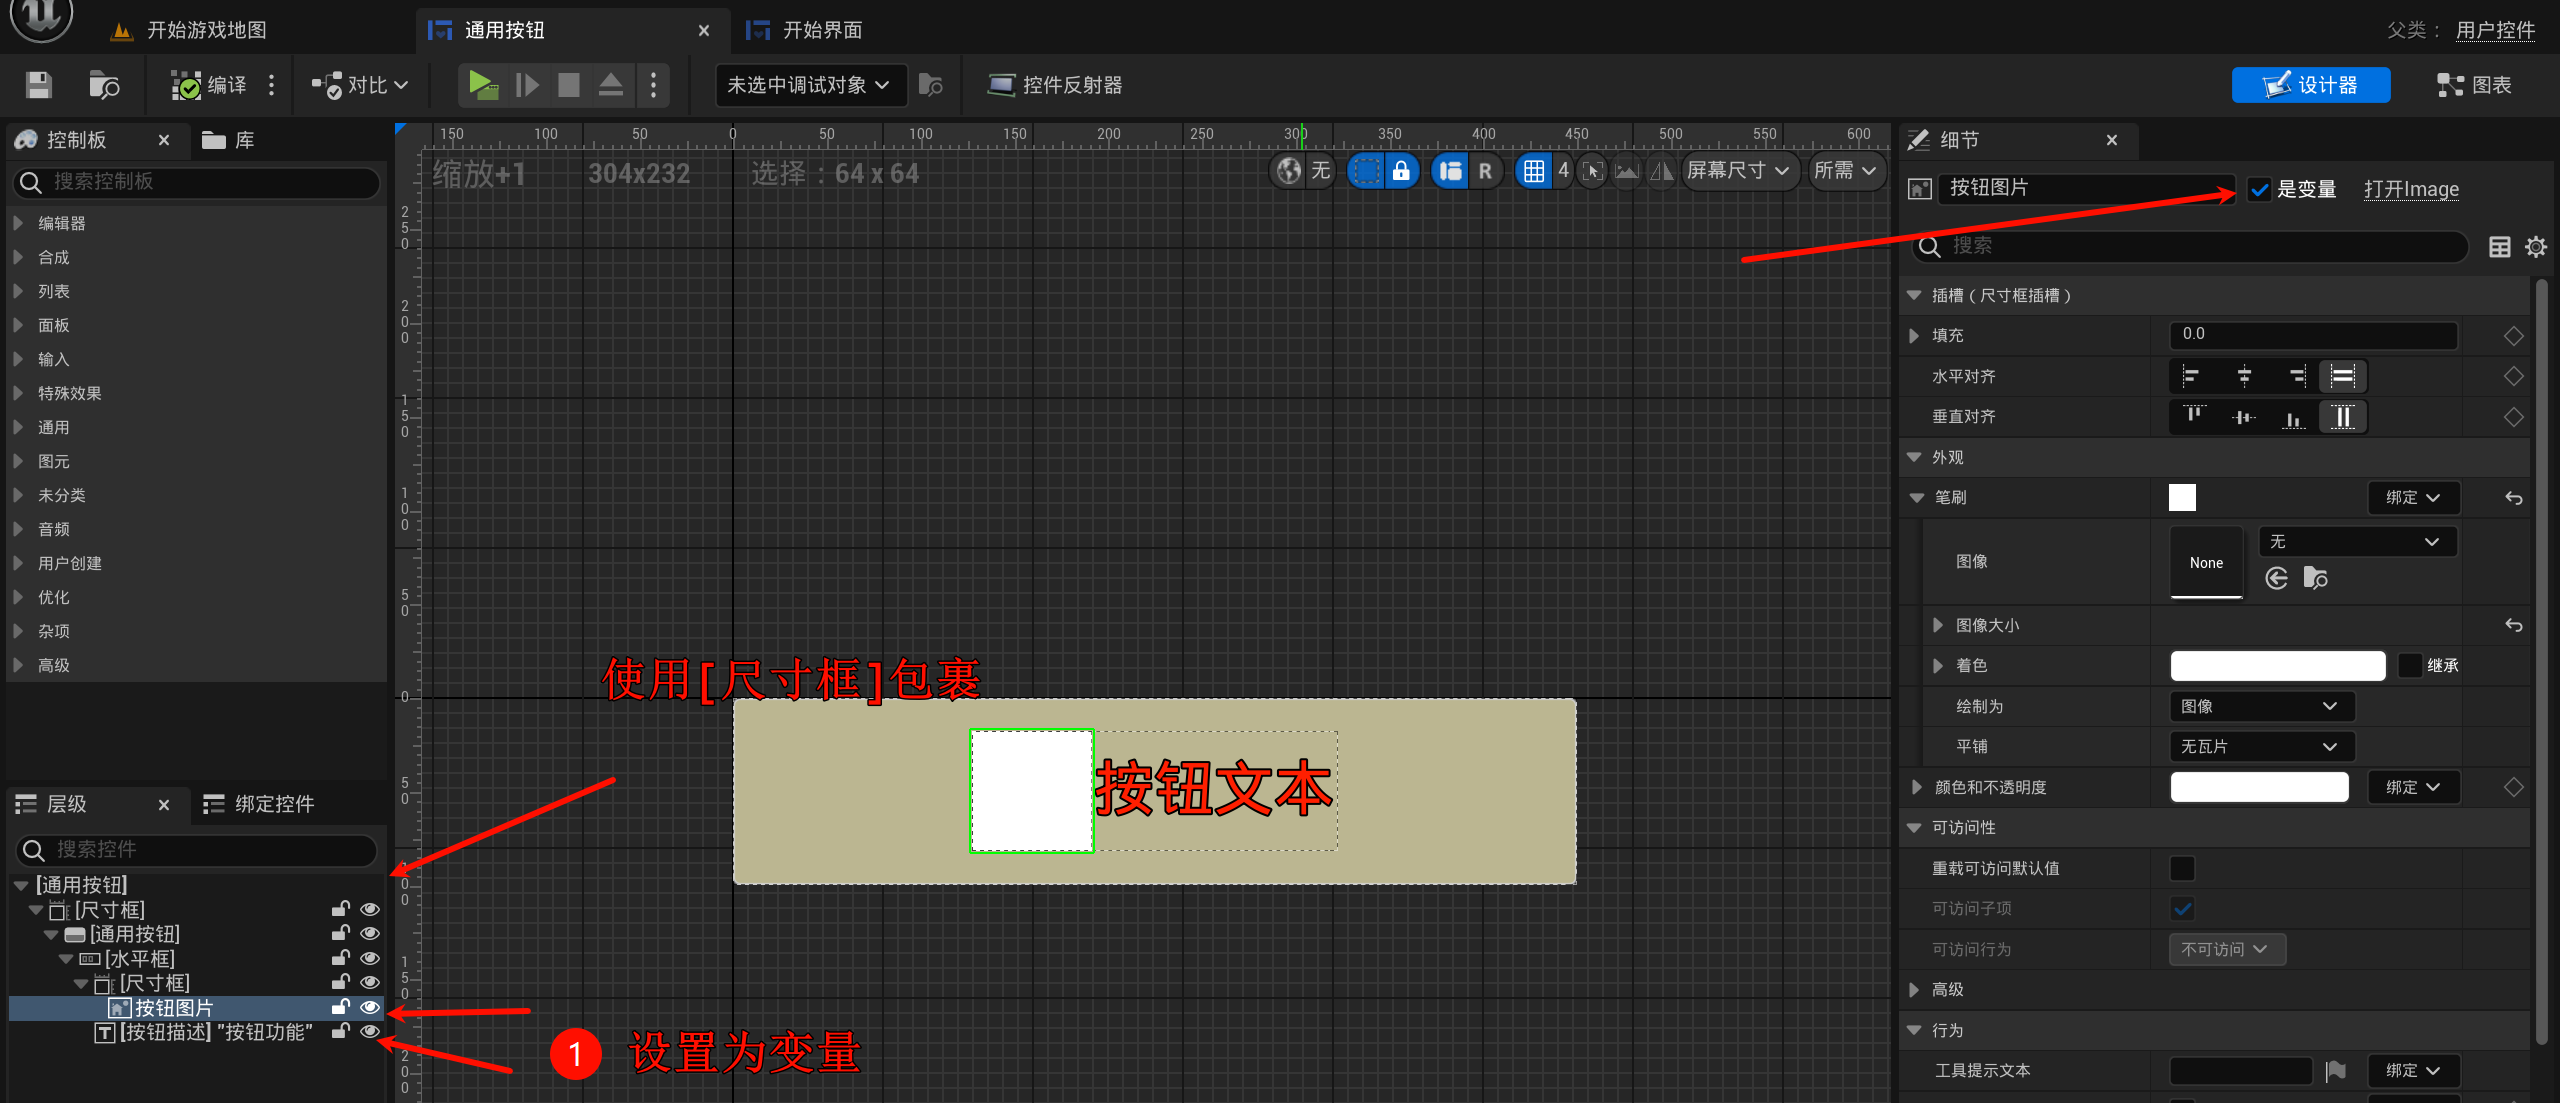Viewport: 2560px width, 1103px height.
Task: Click the 打开Image link
Action: [2411, 189]
